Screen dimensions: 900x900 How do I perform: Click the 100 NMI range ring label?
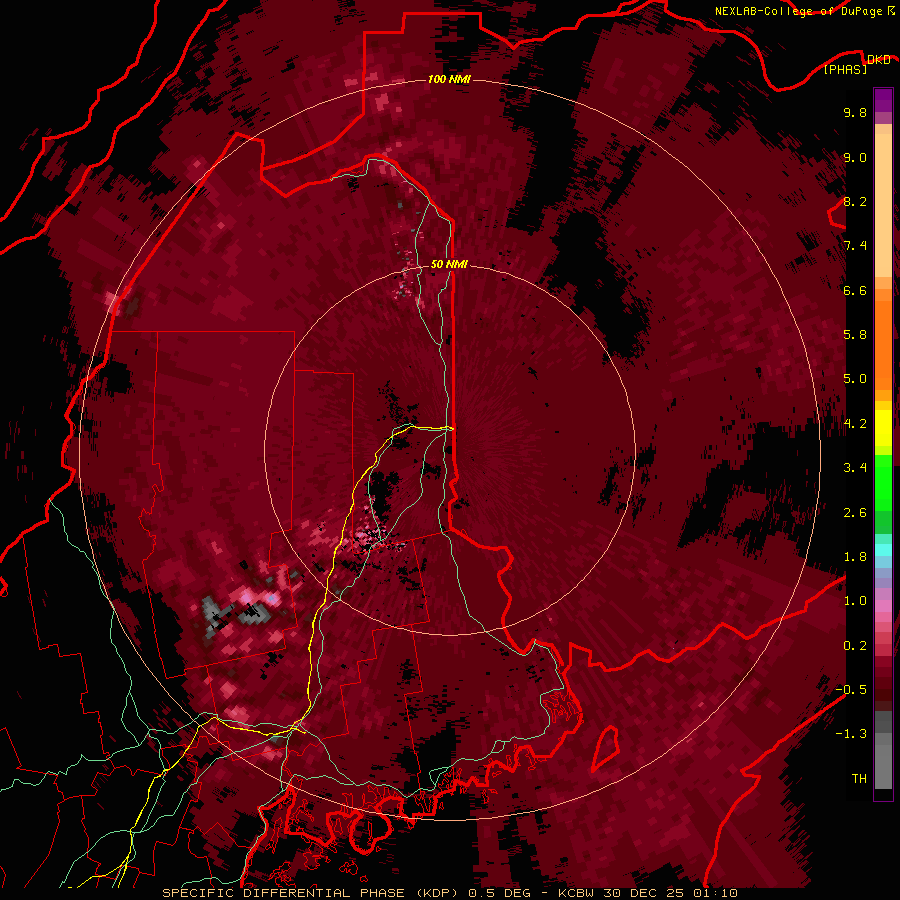[x=449, y=79]
